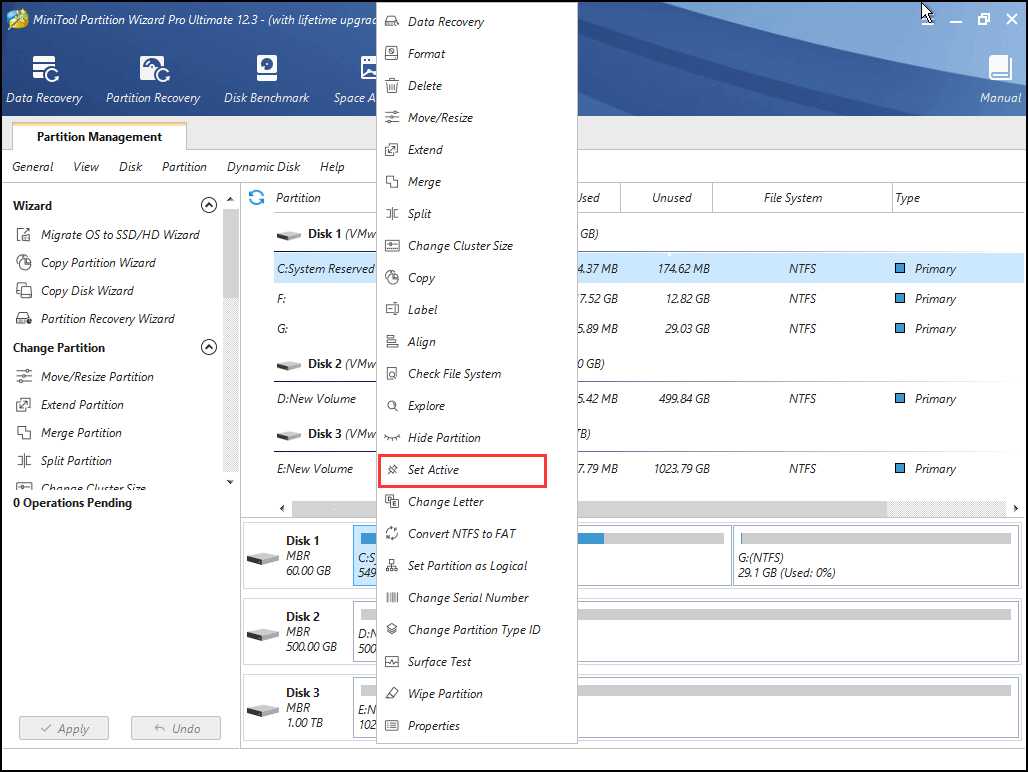This screenshot has width=1028, height=772.
Task: Click the Hide Partition eye icon
Action: tap(391, 437)
